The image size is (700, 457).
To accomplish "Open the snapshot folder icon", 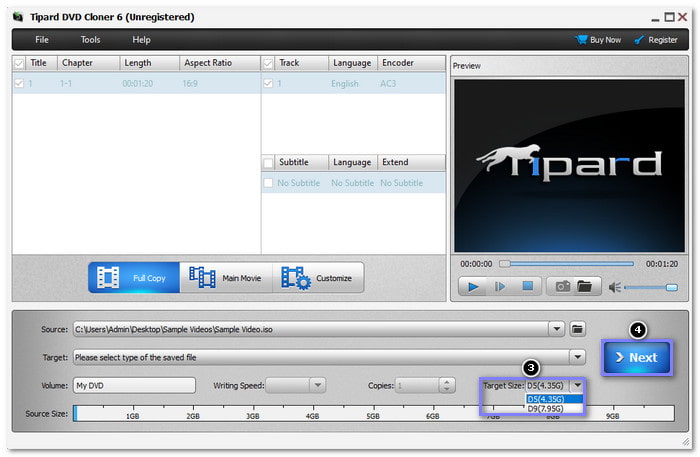I will point(585,286).
